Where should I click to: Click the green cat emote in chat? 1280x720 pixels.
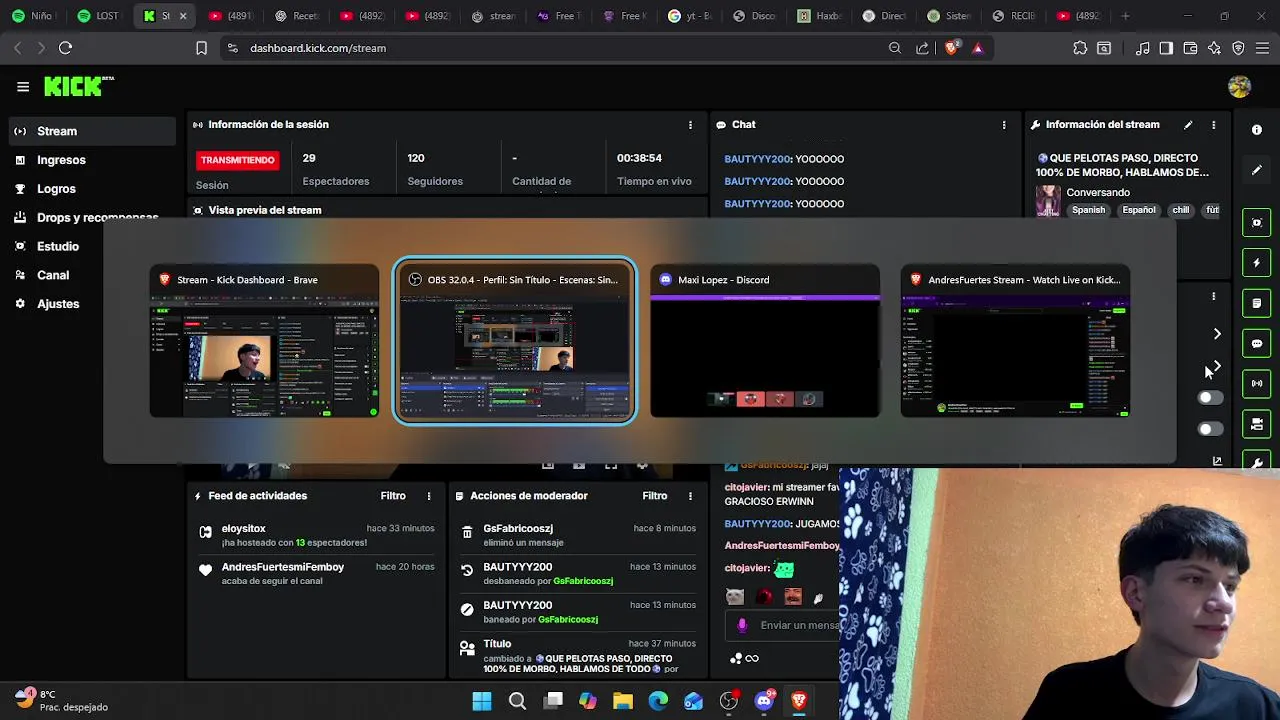pyautogui.click(x=785, y=569)
